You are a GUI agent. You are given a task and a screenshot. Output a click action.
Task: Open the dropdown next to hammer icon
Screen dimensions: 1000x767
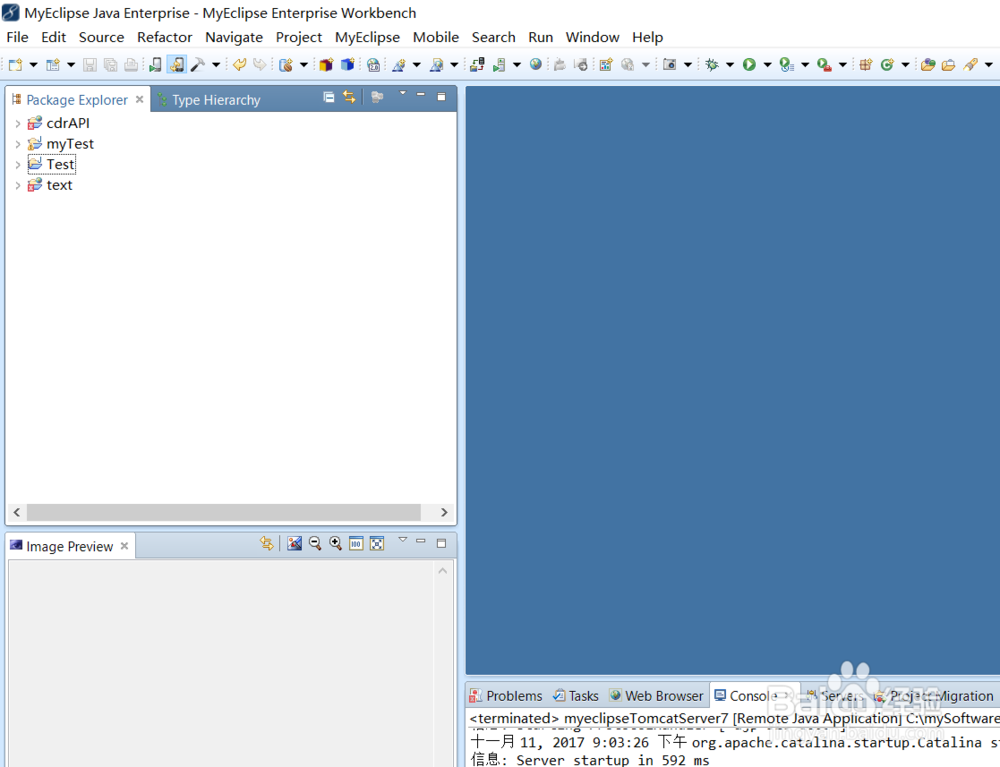[216, 64]
